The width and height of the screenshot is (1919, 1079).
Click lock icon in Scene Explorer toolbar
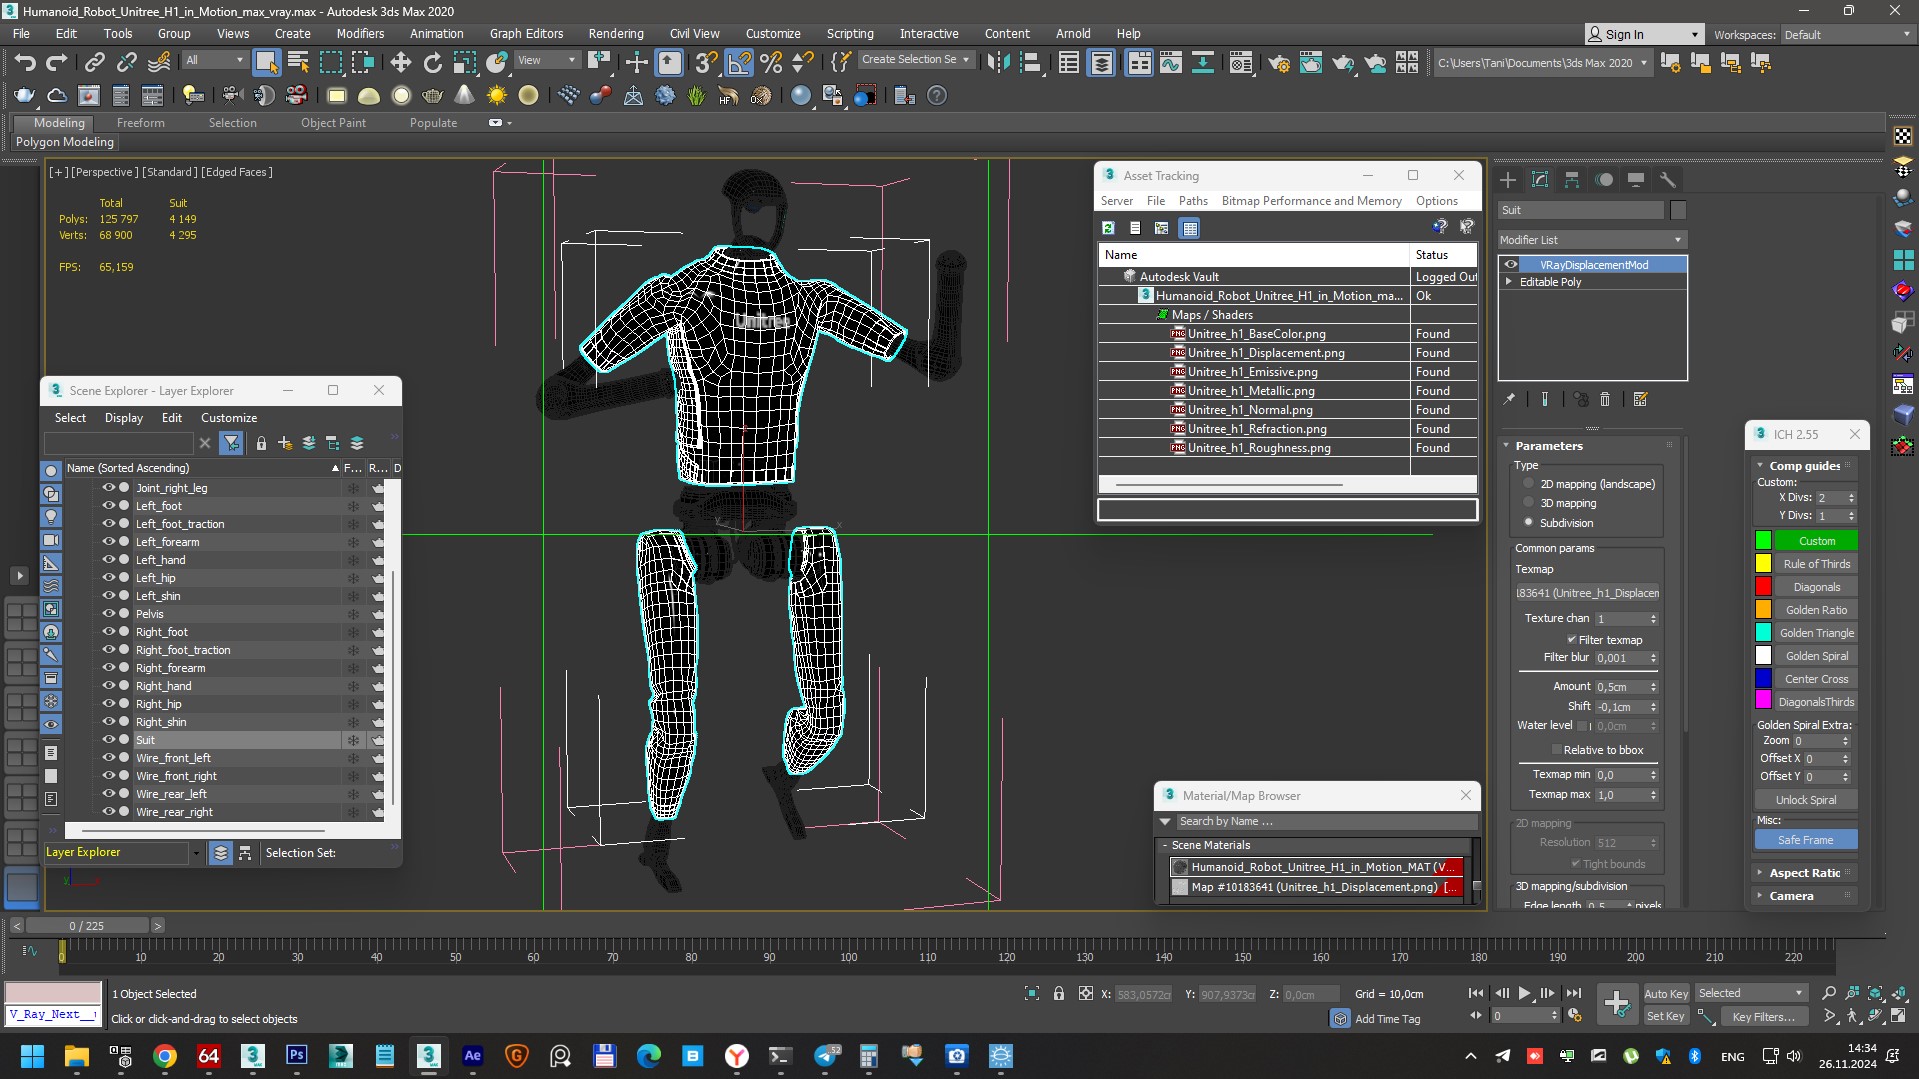pyautogui.click(x=261, y=443)
